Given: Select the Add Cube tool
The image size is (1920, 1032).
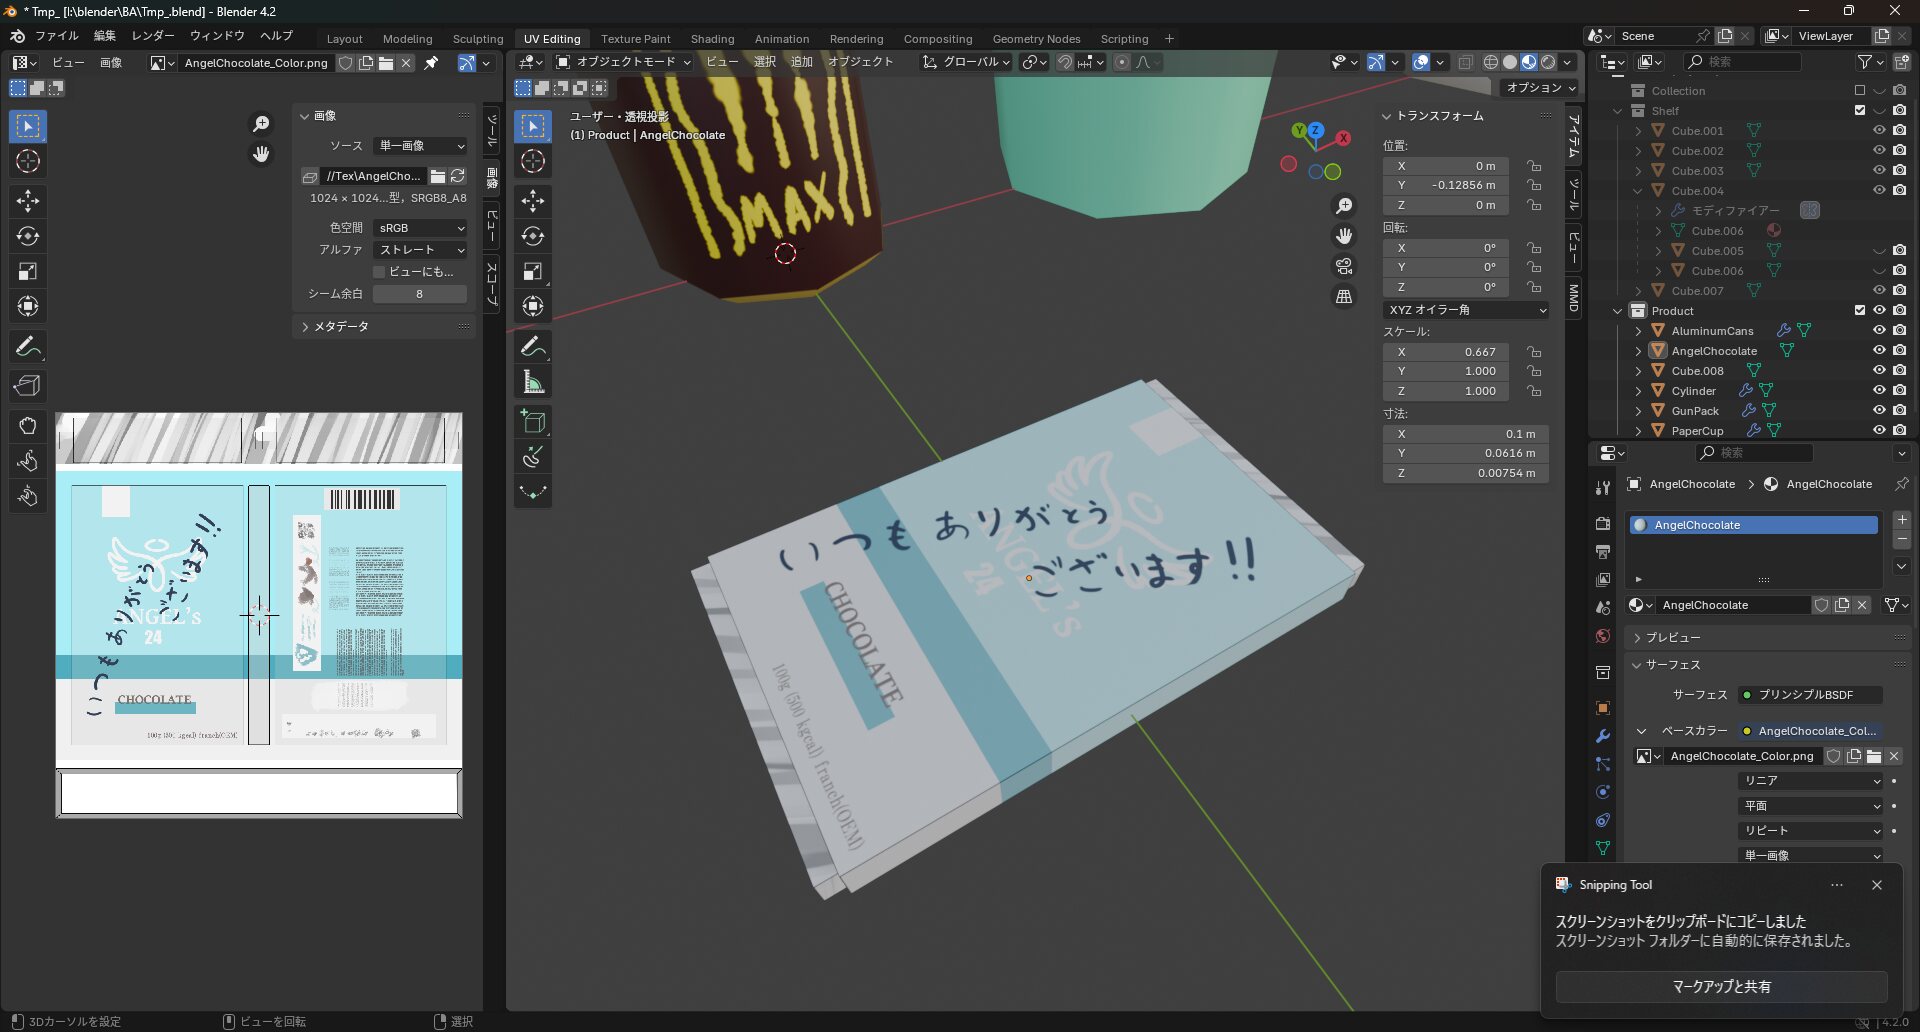Looking at the screenshot, I should click(533, 422).
